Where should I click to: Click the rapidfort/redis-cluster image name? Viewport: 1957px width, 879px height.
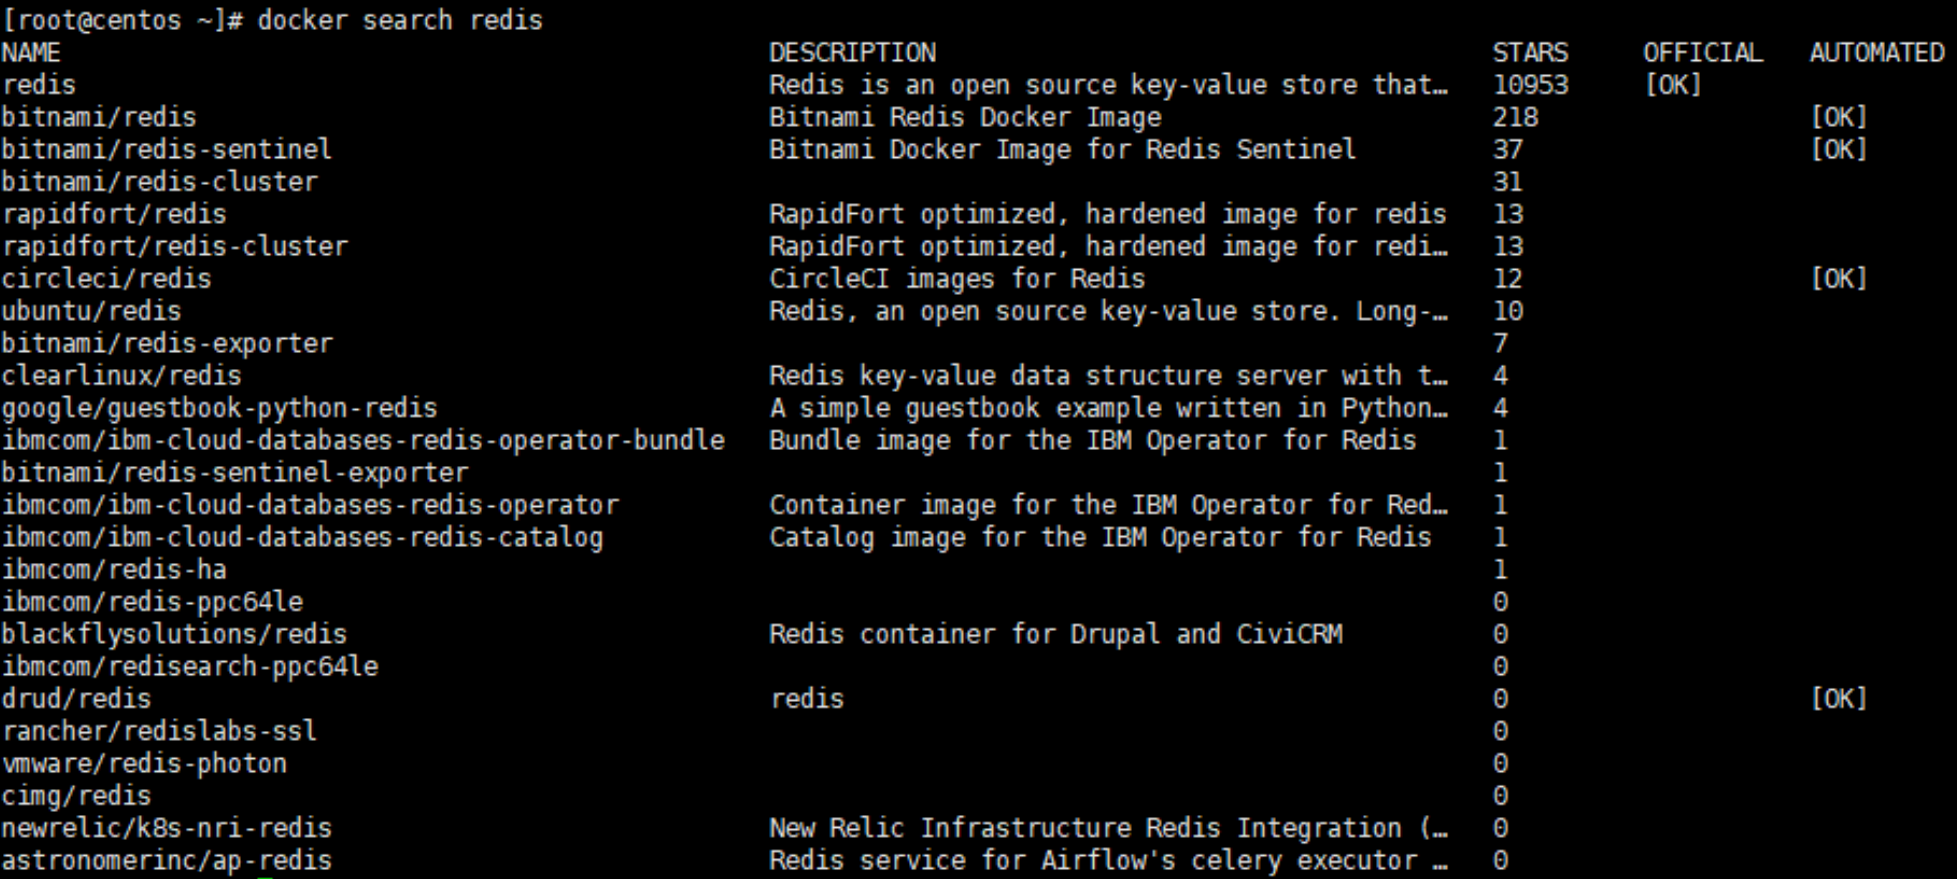(x=174, y=246)
